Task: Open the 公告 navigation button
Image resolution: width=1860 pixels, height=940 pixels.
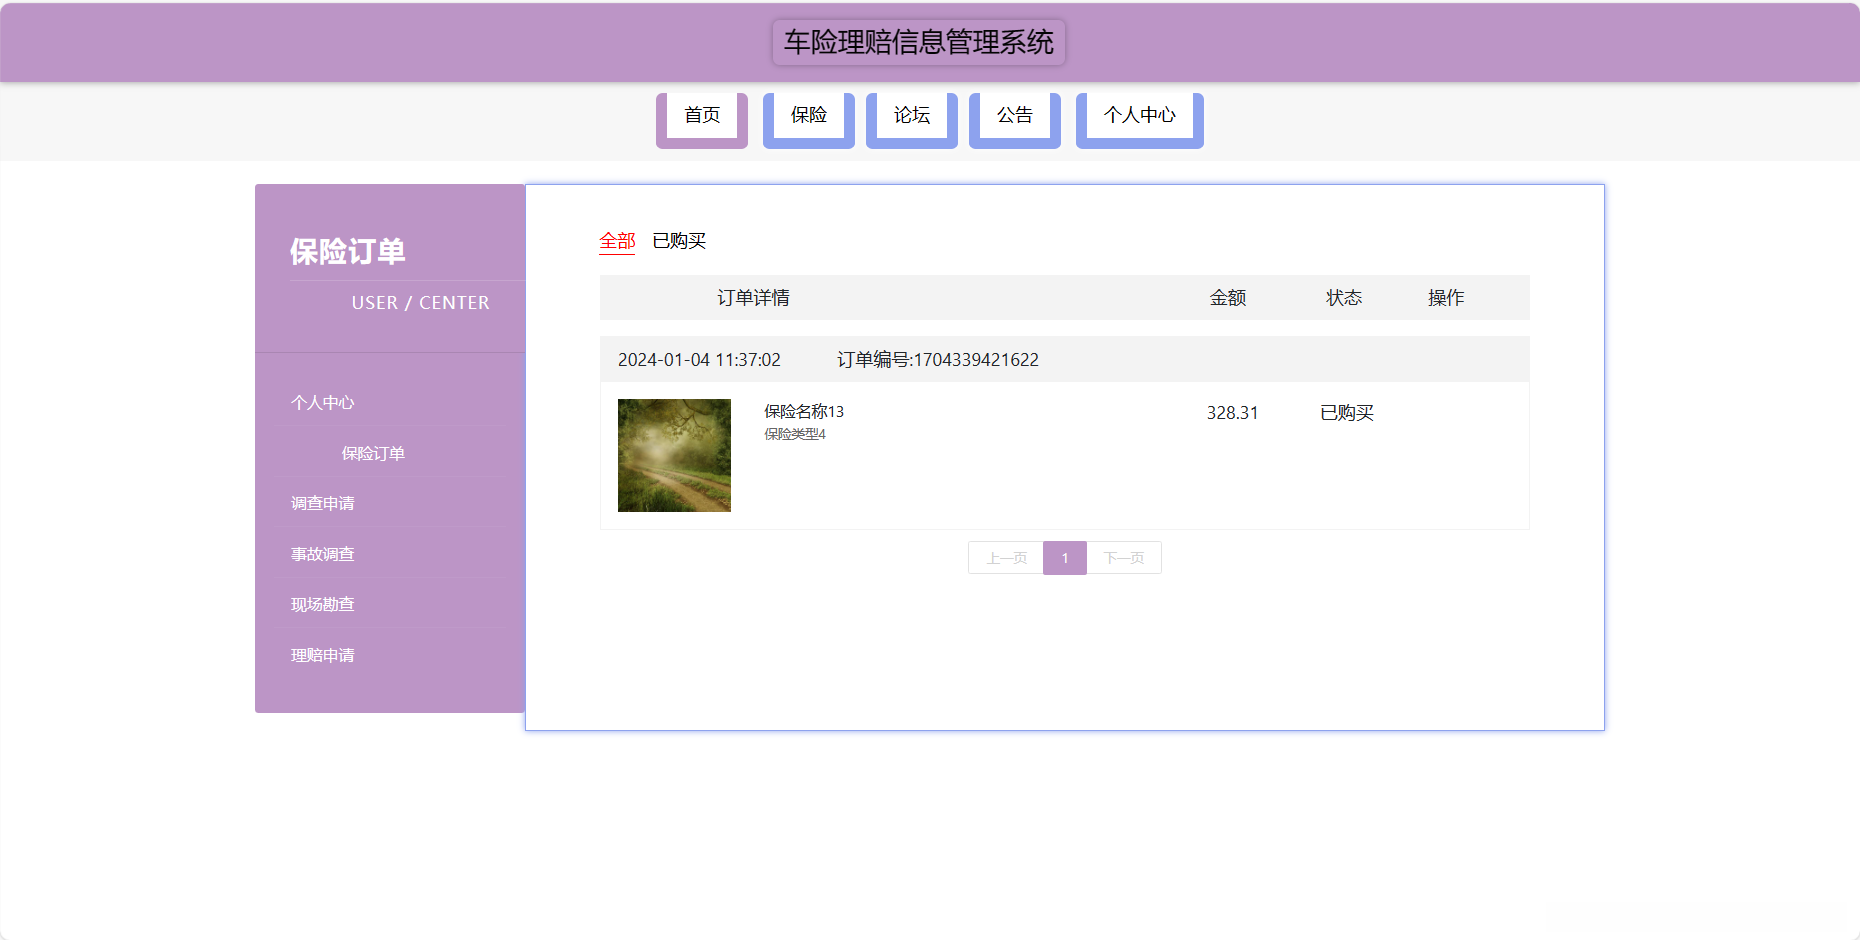Action: (1014, 116)
